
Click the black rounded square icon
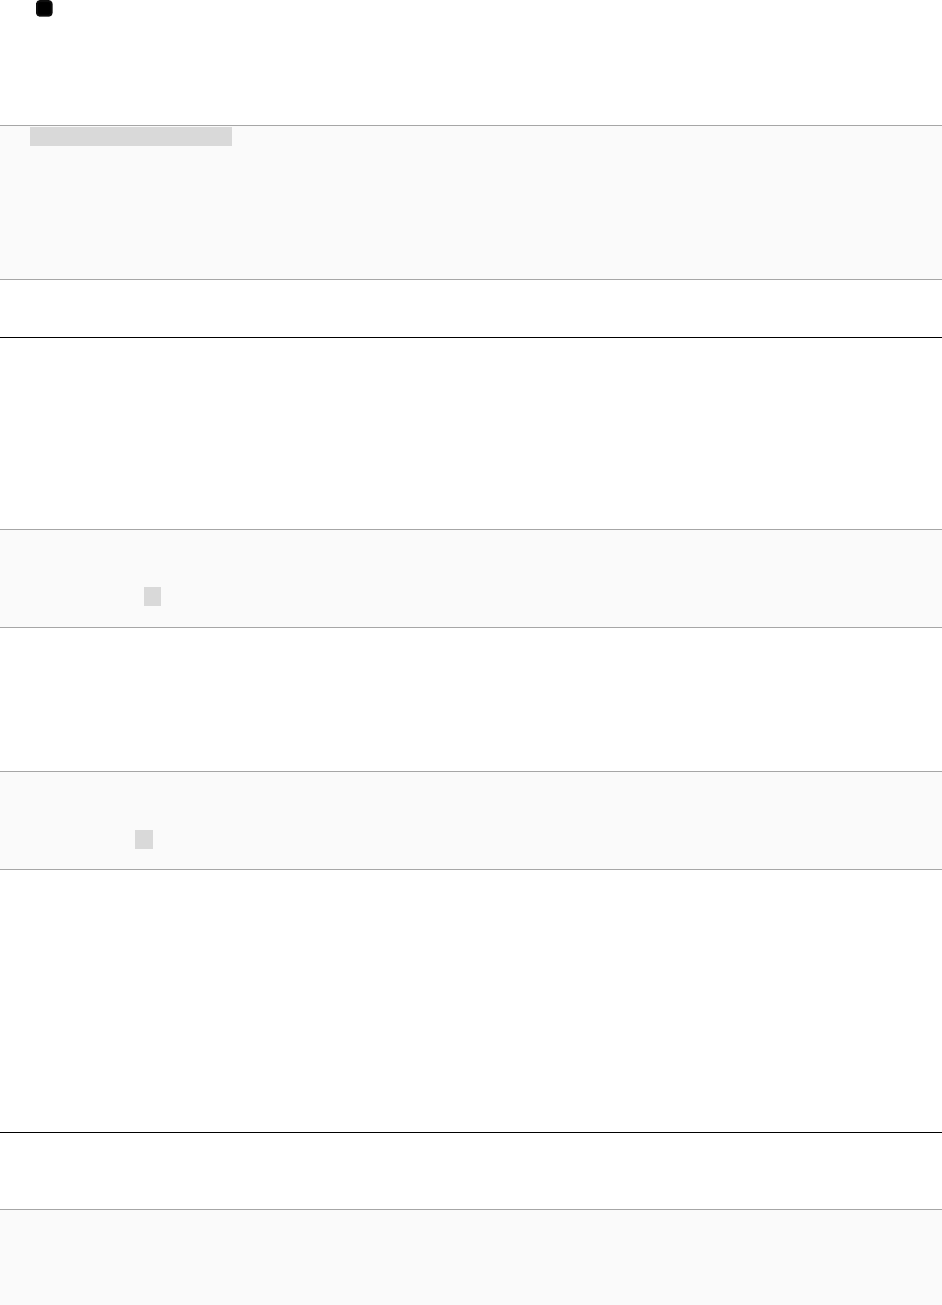coord(44,9)
